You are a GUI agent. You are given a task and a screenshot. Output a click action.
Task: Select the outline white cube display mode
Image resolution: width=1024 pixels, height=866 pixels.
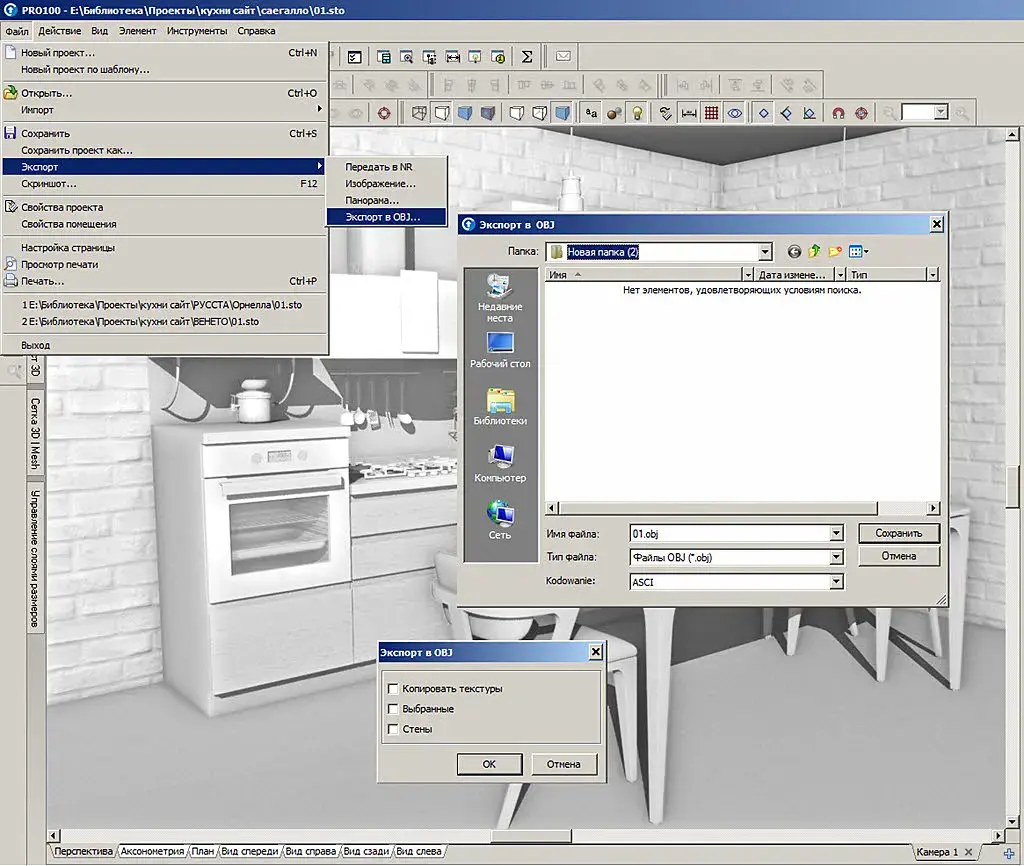442,113
